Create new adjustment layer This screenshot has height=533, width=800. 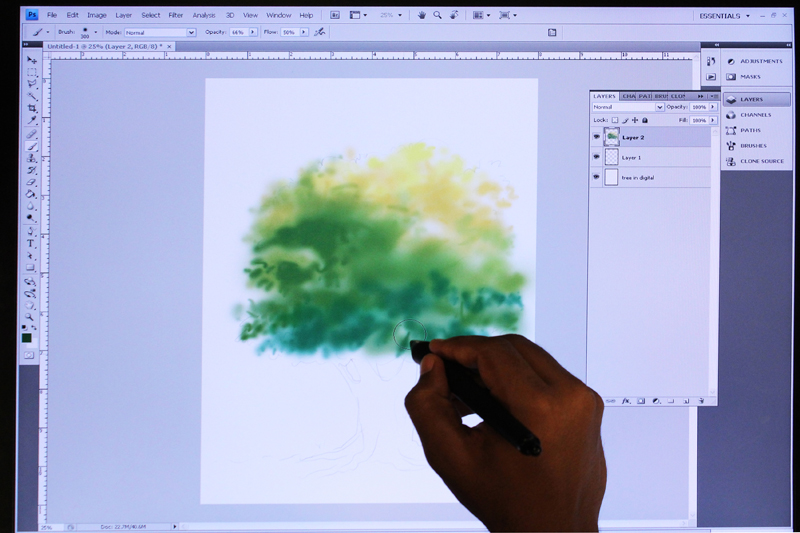pyautogui.click(x=656, y=401)
